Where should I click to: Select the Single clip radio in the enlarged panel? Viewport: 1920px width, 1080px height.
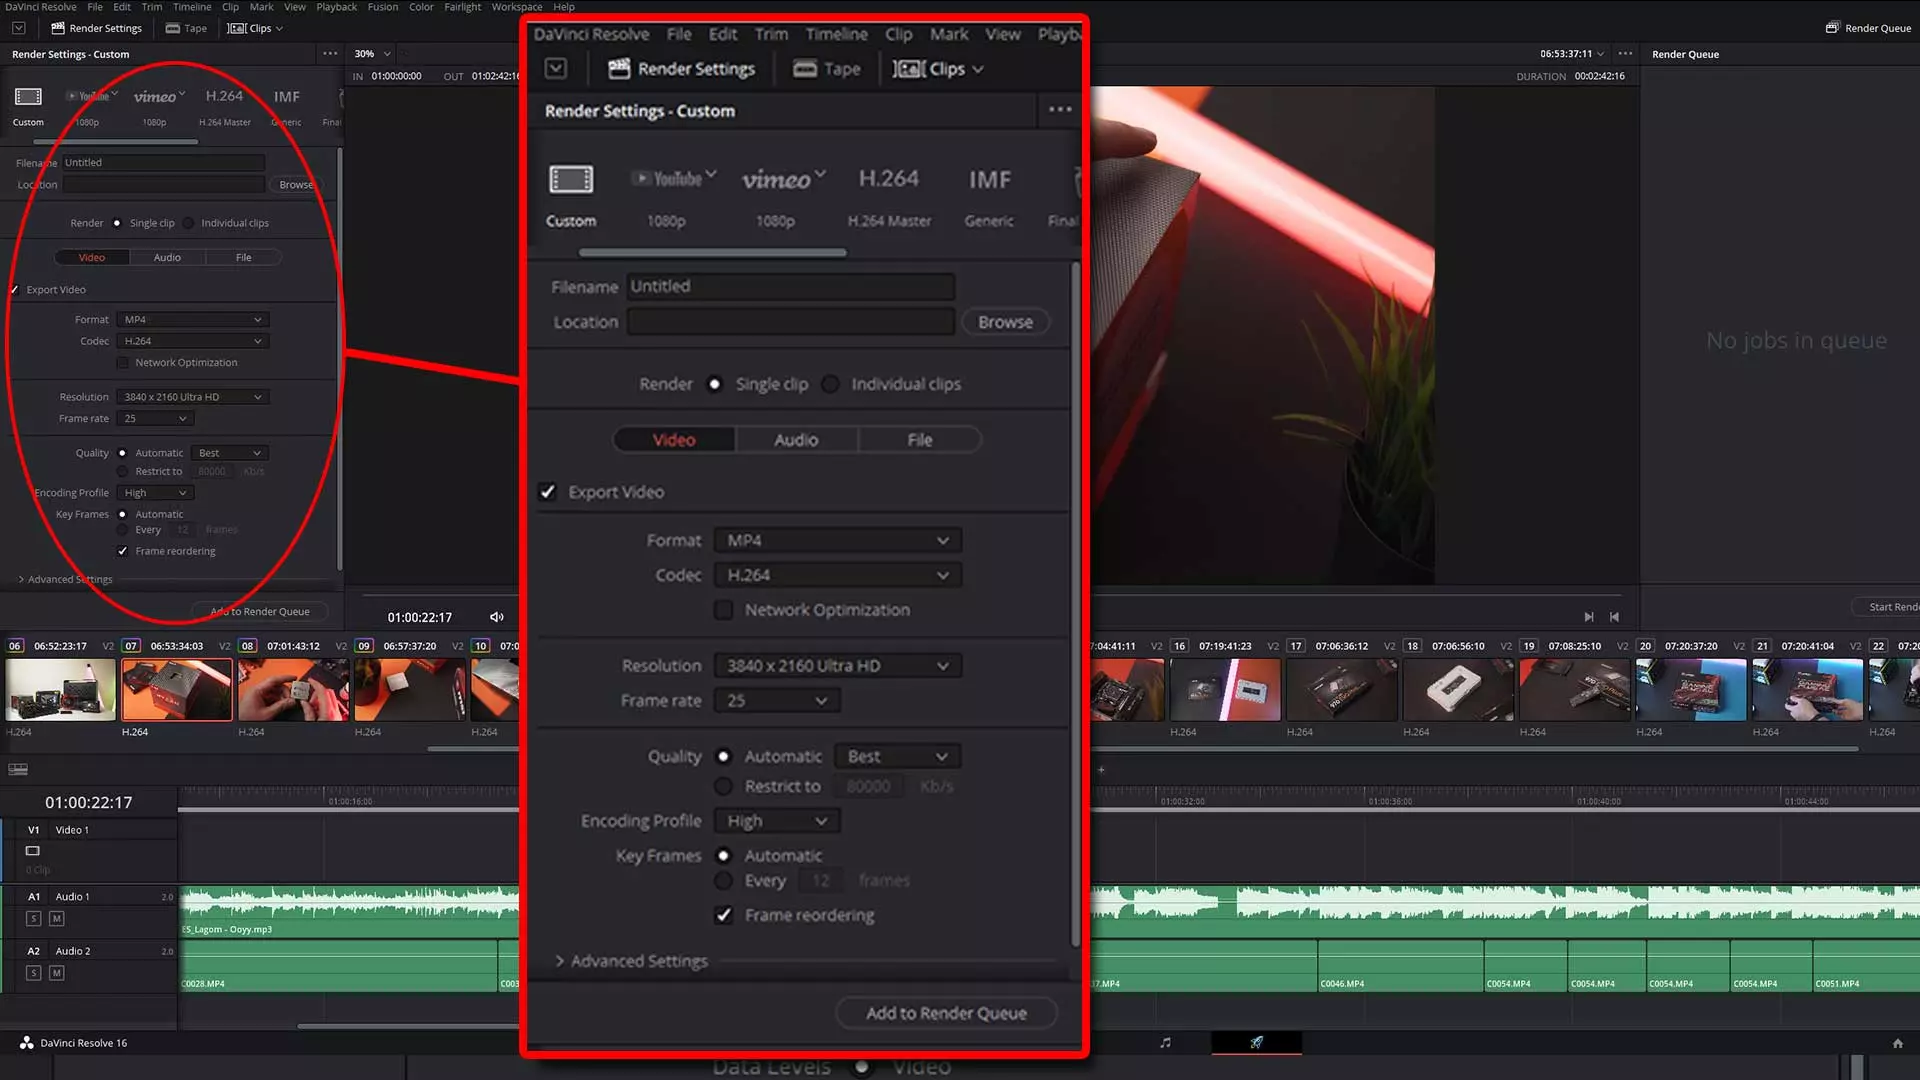(x=714, y=384)
